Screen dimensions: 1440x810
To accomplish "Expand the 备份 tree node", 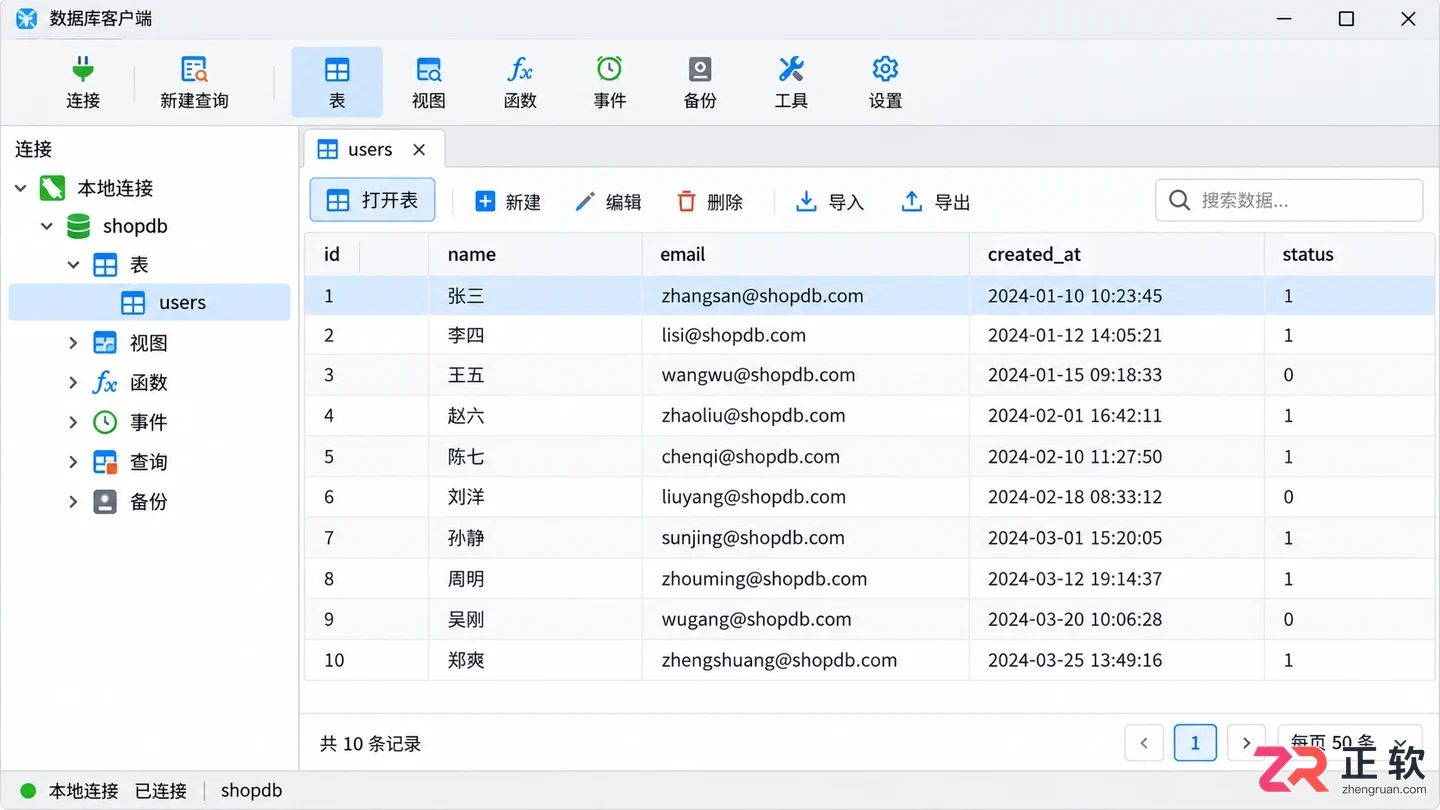I will [x=73, y=502].
